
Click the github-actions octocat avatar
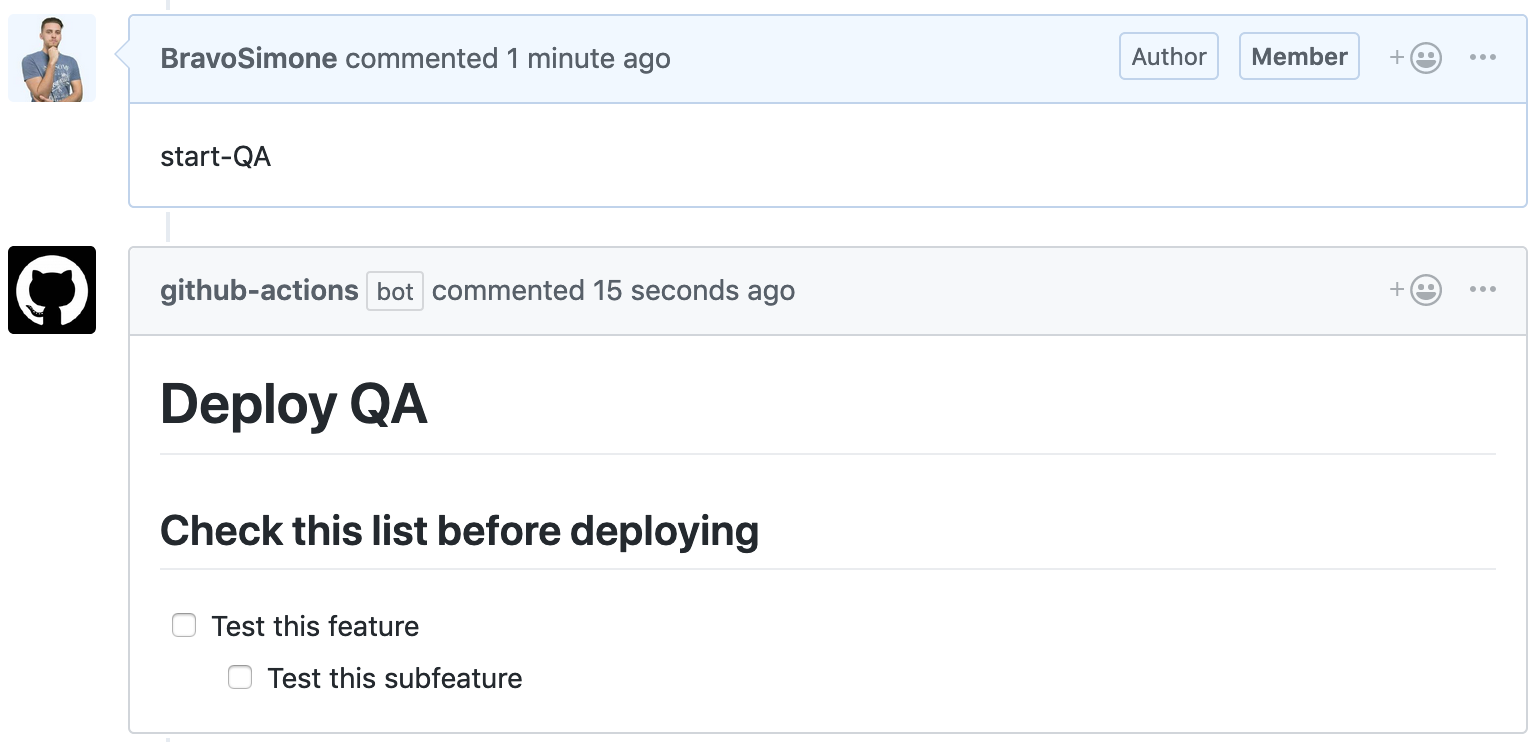pos(51,290)
